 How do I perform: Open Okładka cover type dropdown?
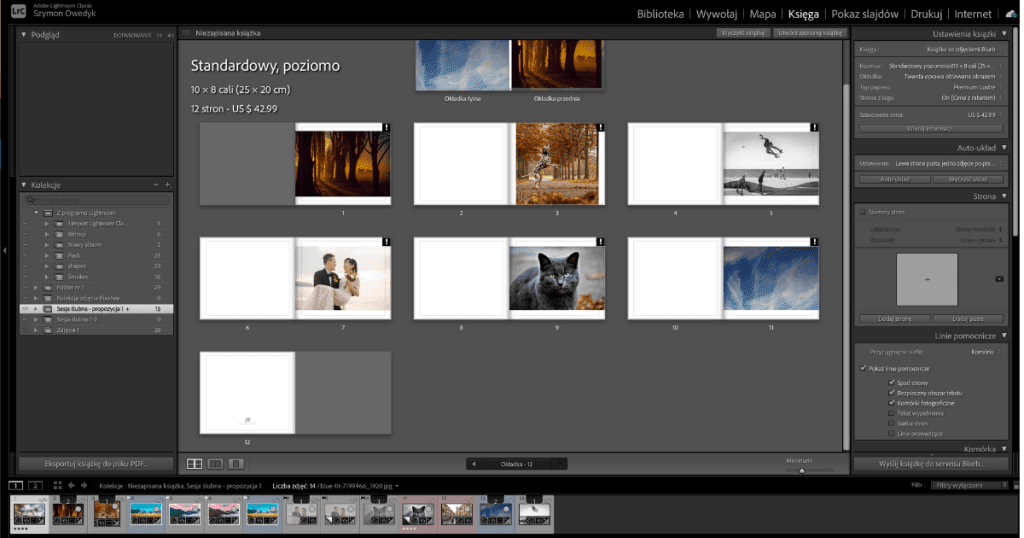952,76
